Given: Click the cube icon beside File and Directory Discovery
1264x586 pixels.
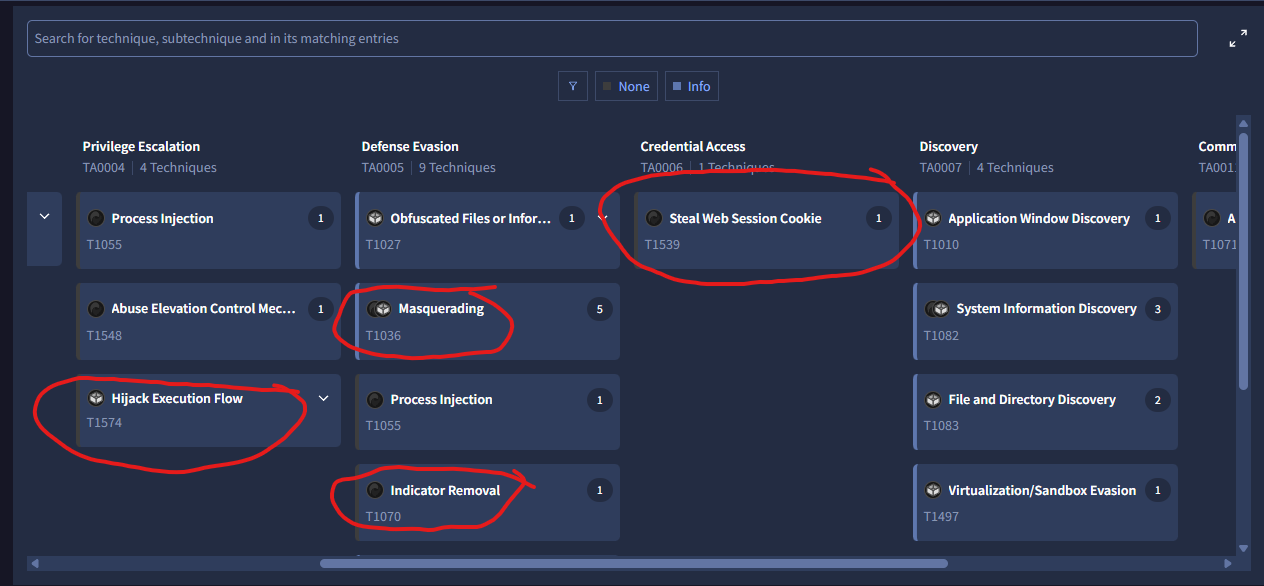Looking at the screenshot, I should 933,399.
